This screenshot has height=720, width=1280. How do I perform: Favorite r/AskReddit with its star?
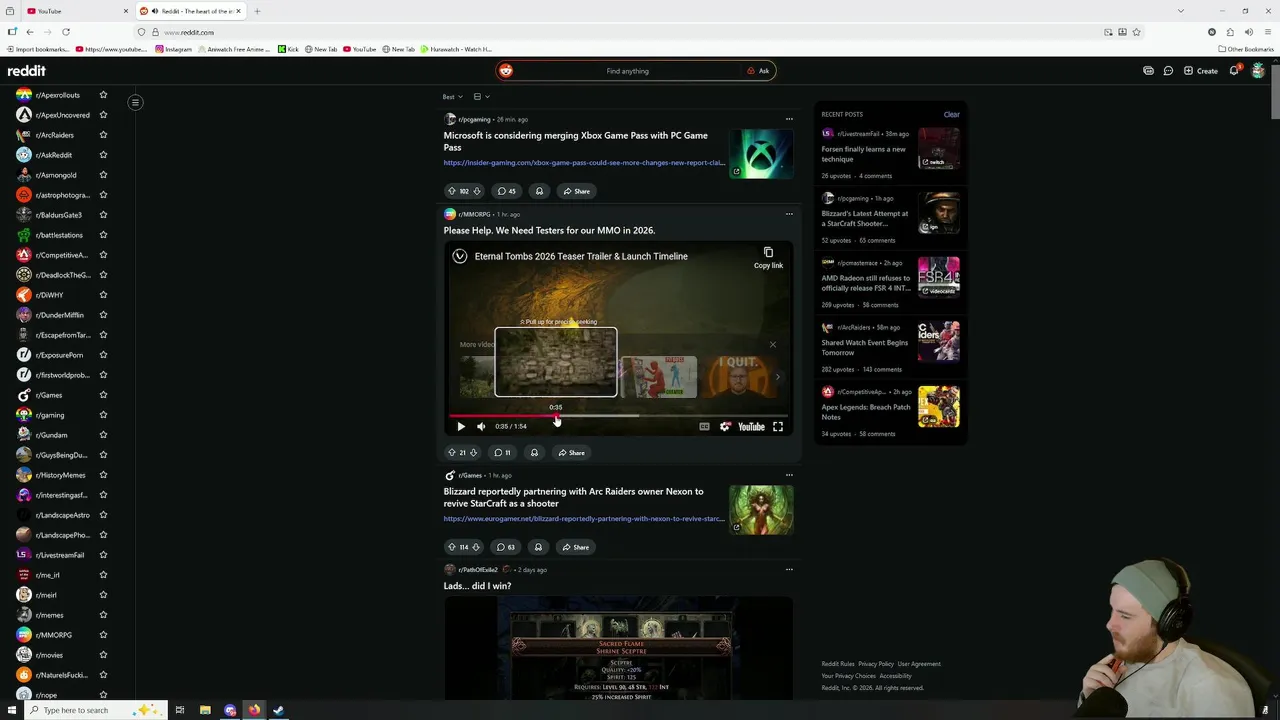click(x=103, y=155)
